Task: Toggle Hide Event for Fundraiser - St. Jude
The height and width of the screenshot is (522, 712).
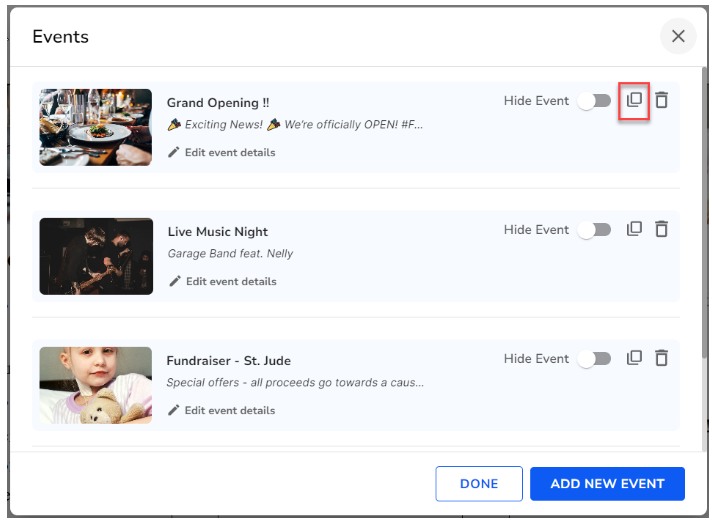Action: point(594,359)
